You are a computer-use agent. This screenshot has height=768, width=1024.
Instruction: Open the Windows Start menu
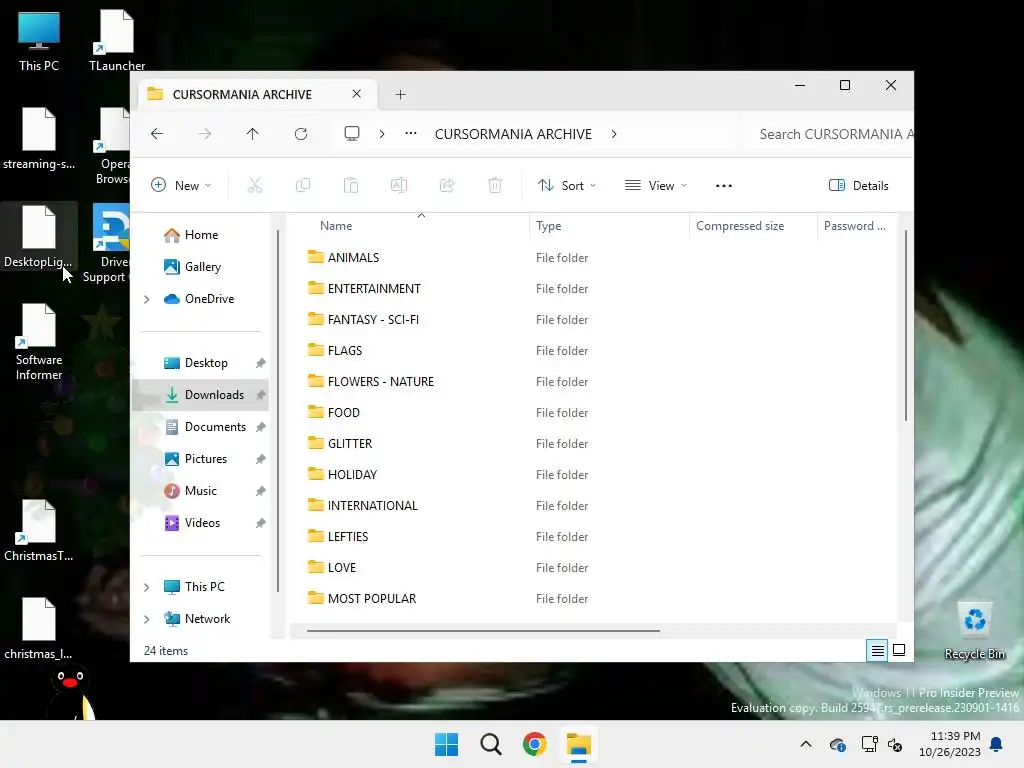click(x=447, y=744)
